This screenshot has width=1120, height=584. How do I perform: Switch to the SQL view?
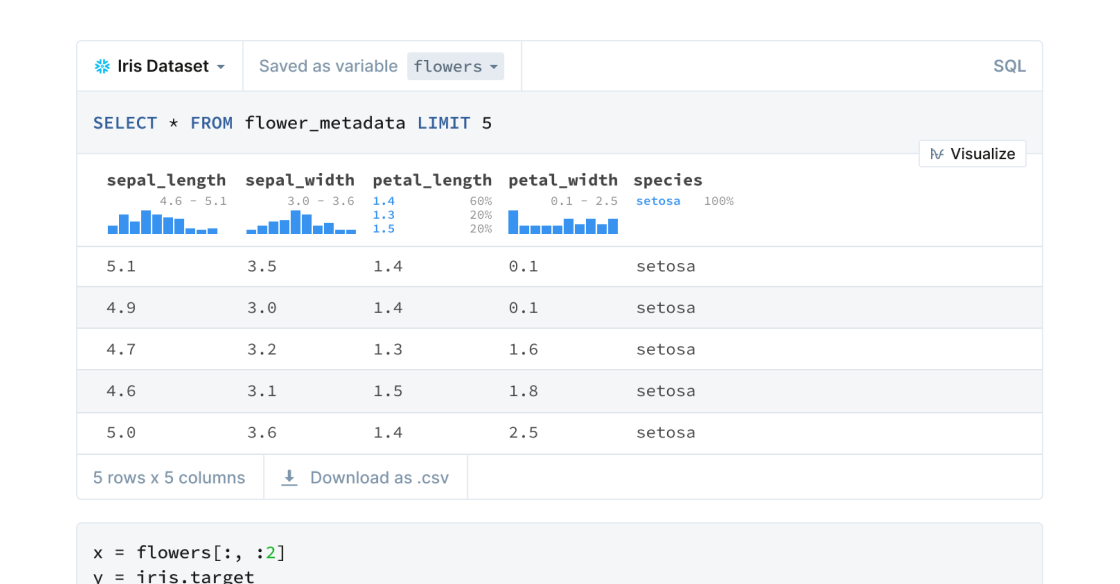click(1009, 65)
